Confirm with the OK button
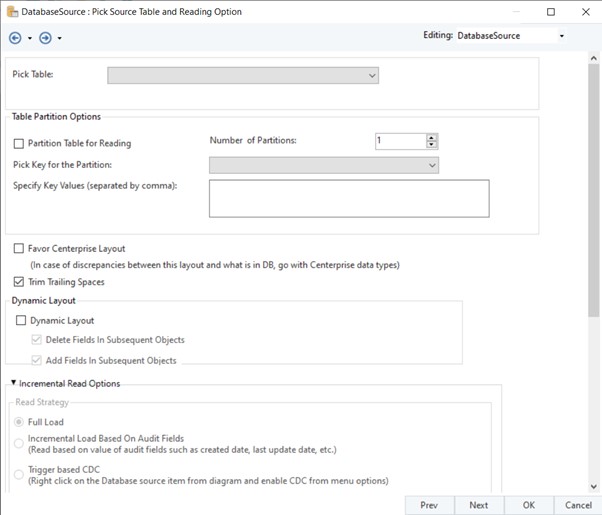Screen dimensions: 602x515 pyautogui.click(x=529, y=505)
